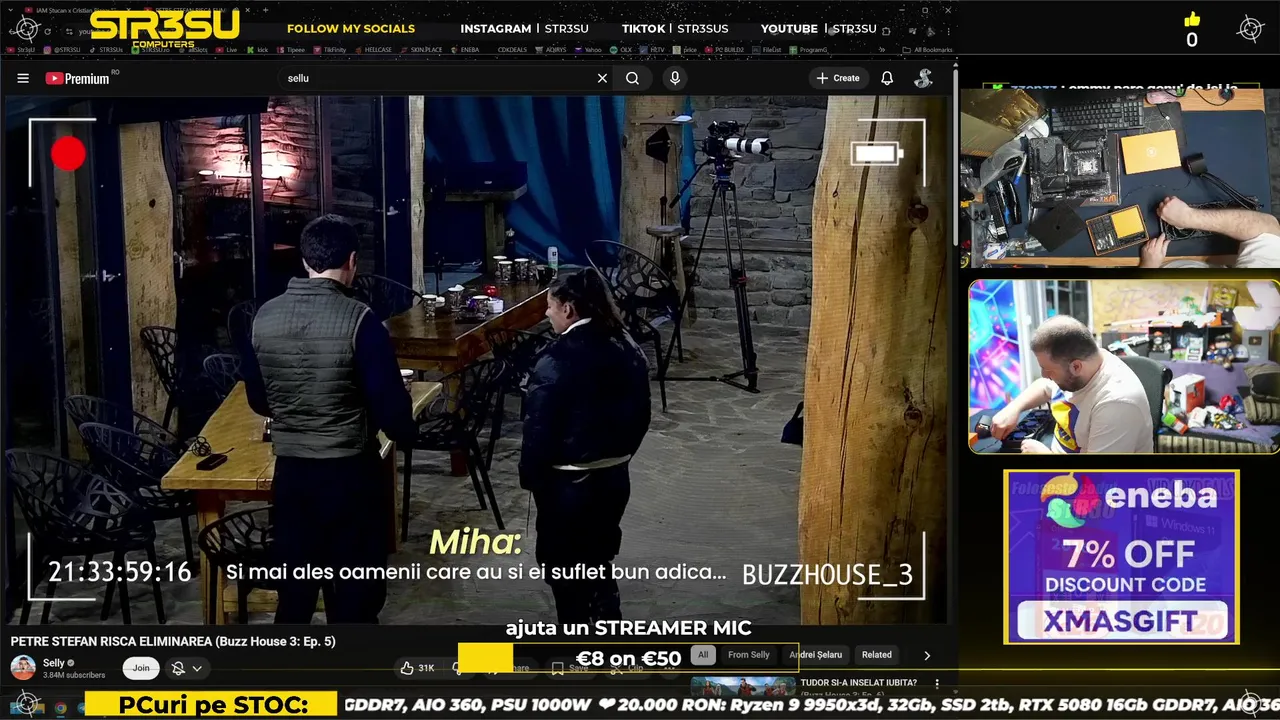Open the ENEBA bookmark
Viewport: 1280px width, 720px height.
pos(465,50)
